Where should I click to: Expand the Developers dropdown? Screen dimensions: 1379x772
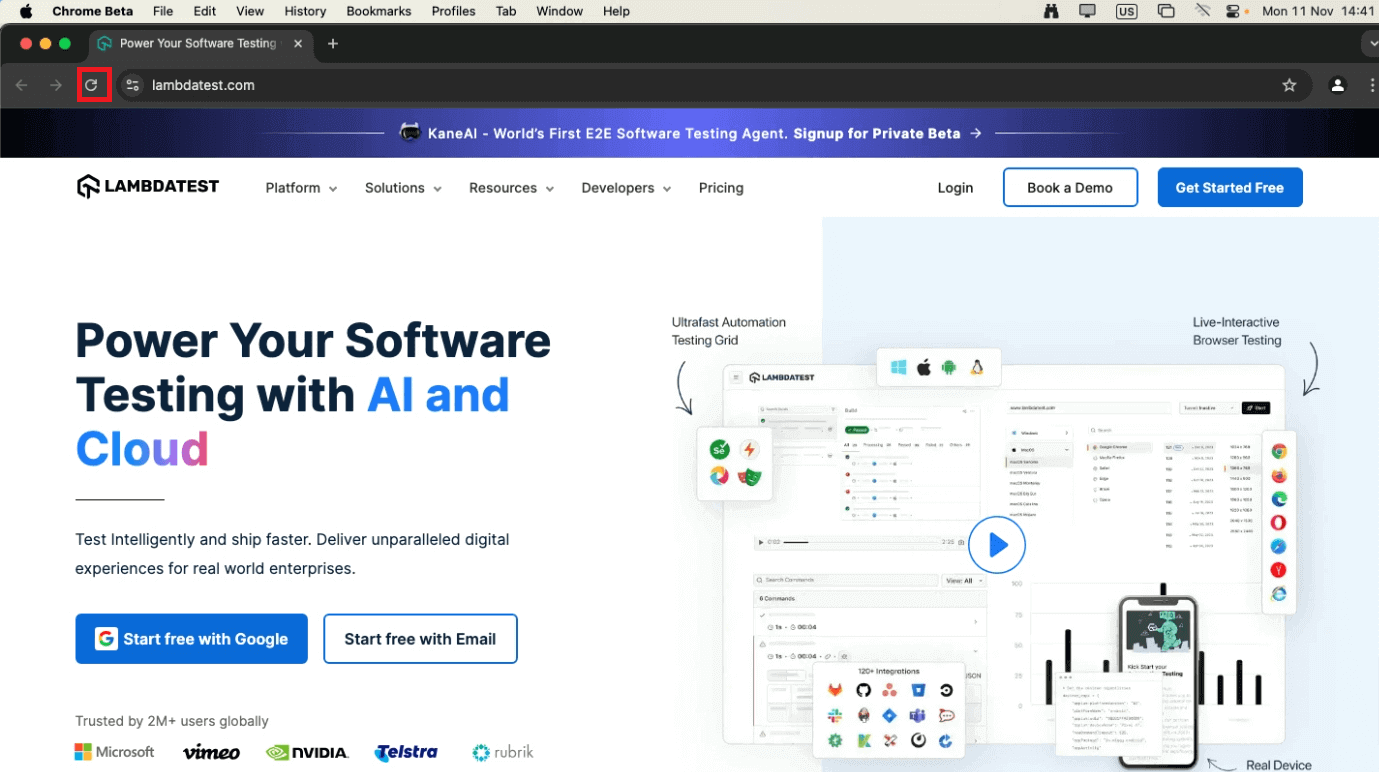626,188
